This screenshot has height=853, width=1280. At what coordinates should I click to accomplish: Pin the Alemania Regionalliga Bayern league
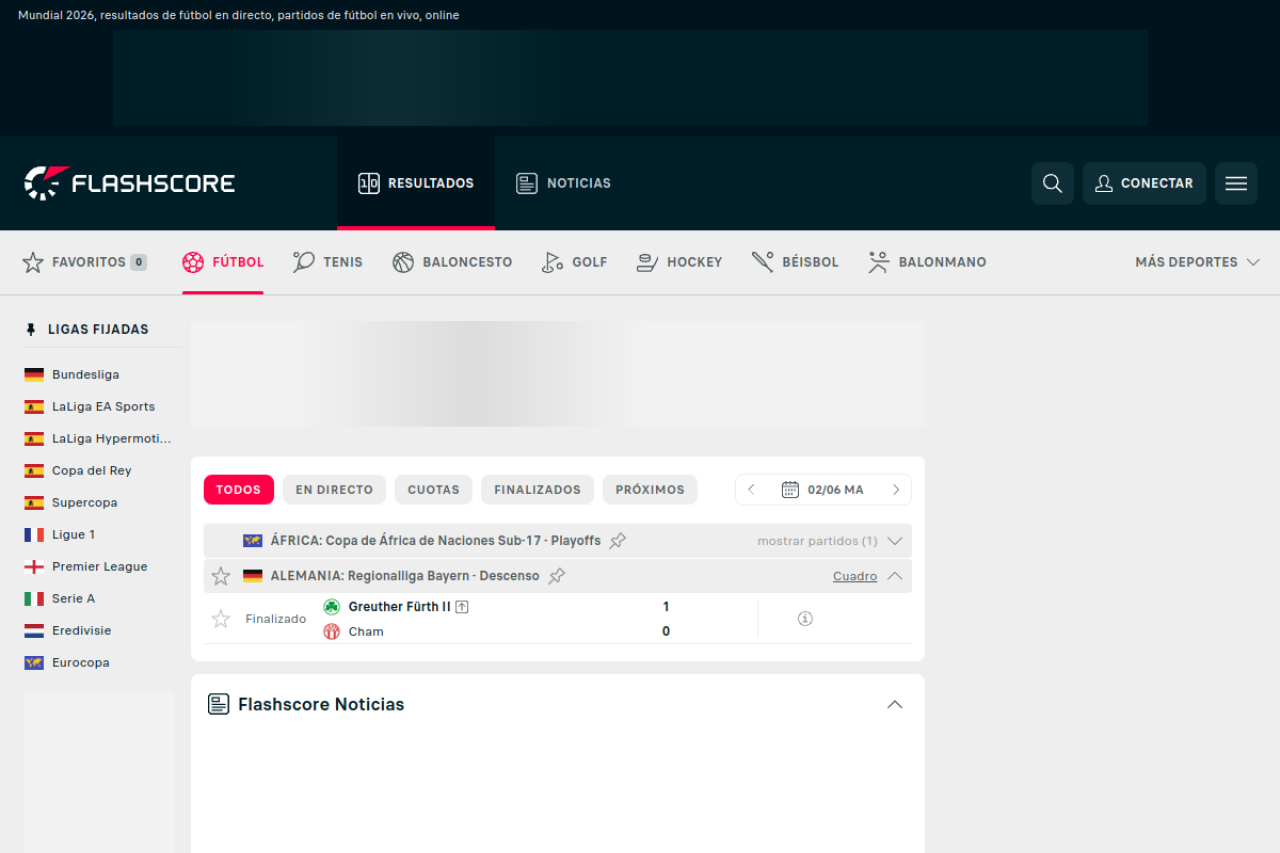click(557, 576)
